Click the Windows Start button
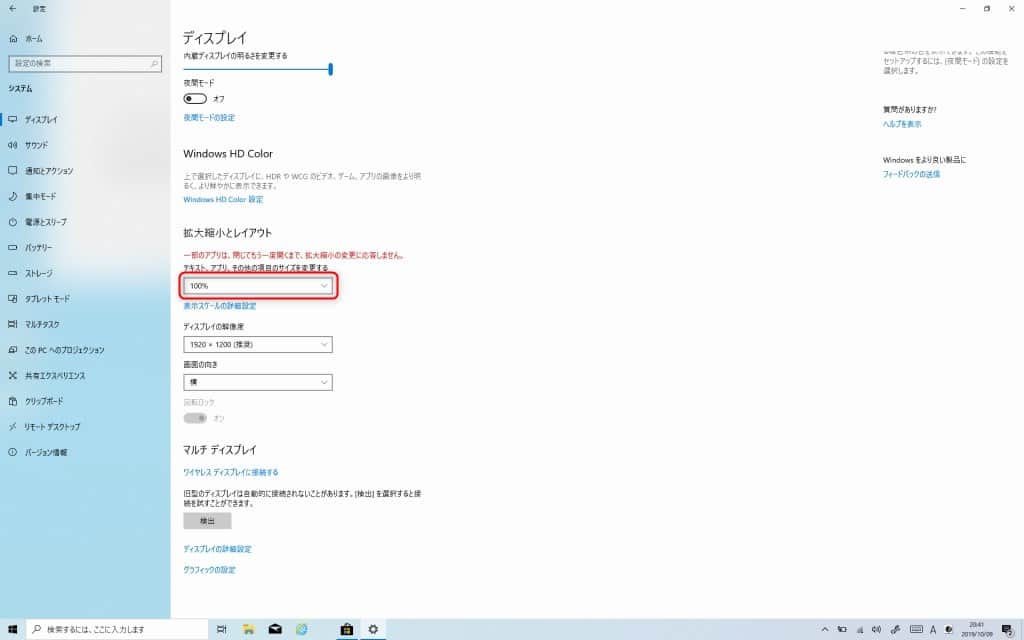Viewport: 1024px width, 640px height. tap(12, 629)
